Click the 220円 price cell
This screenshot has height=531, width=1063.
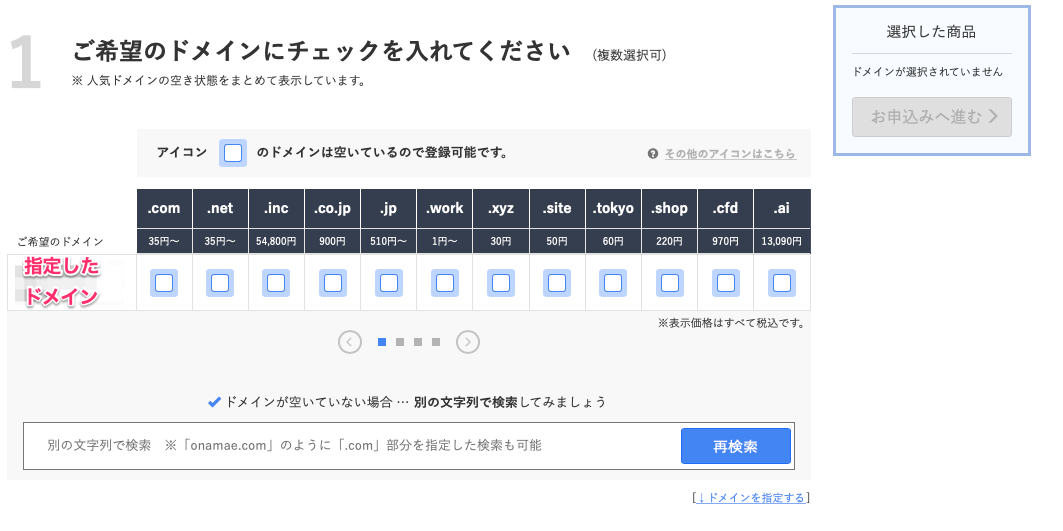tap(670, 241)
